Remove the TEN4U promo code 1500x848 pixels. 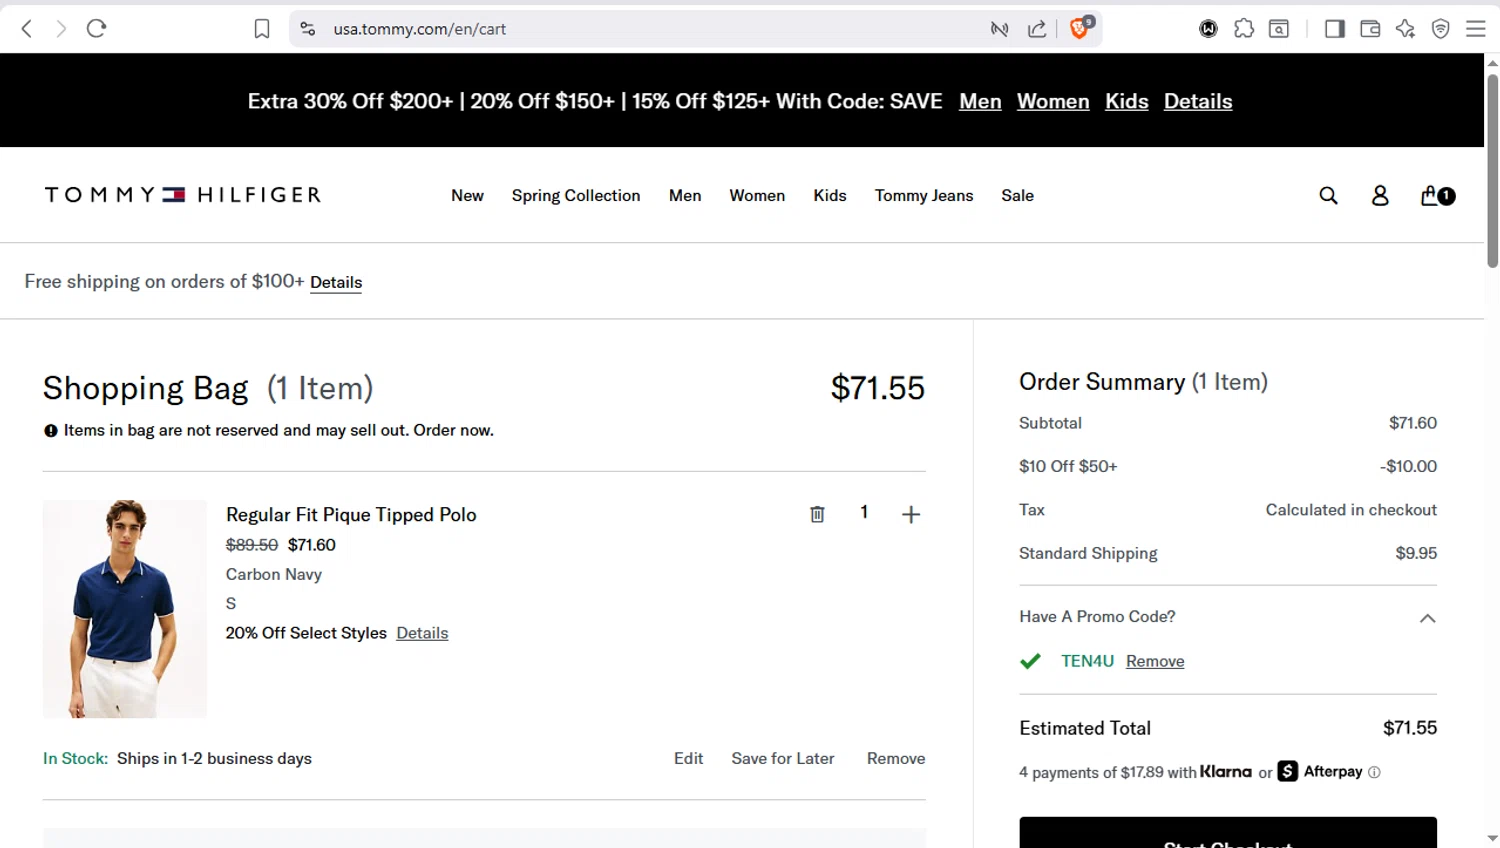(1154, 661)
